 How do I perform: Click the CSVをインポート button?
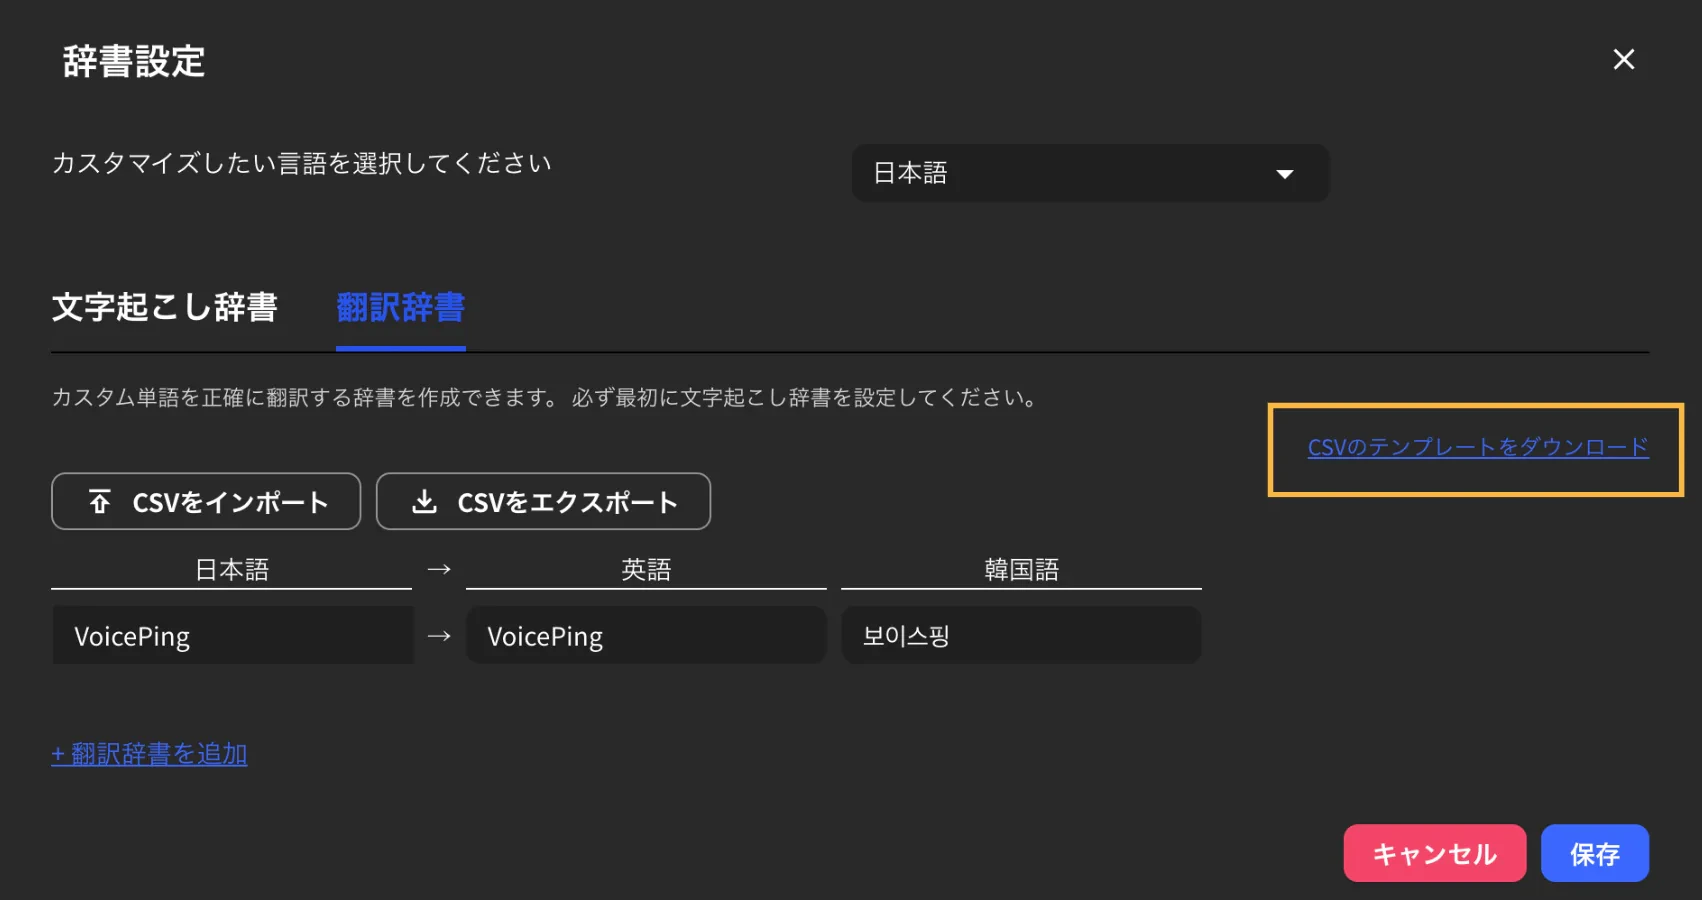(206, 501)
